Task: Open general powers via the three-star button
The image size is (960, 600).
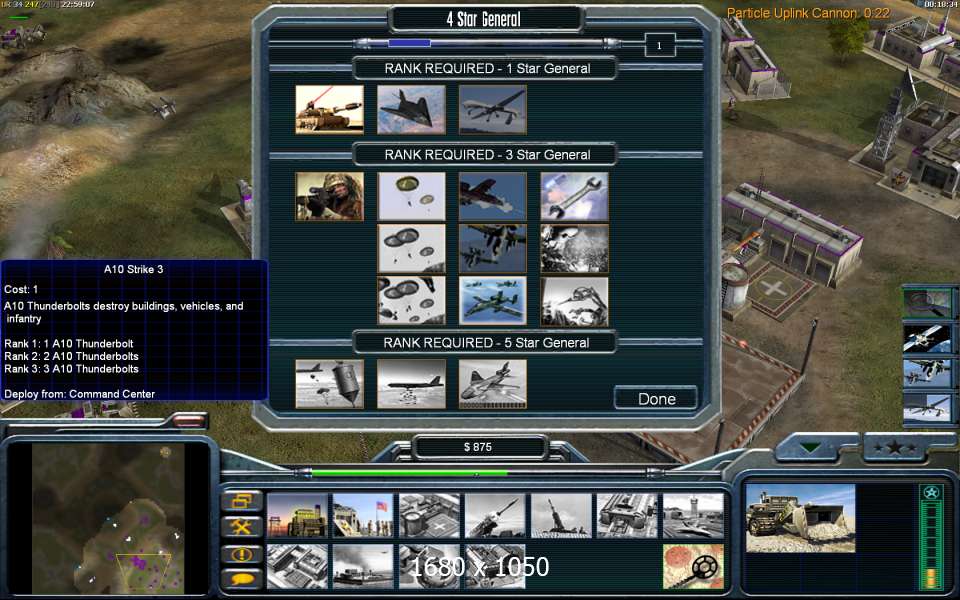Action: click(894, 448)
